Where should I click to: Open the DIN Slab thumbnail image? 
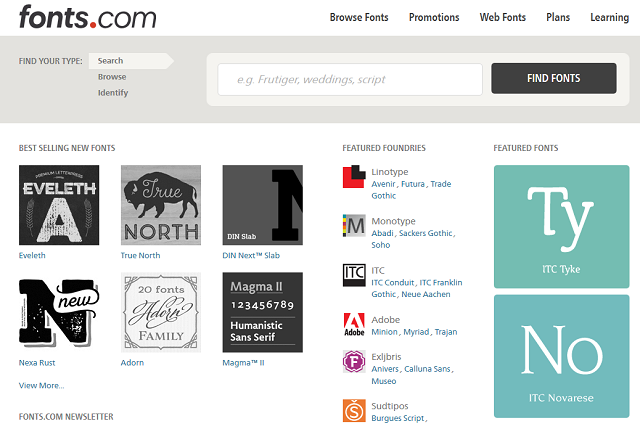coord(262,205)
